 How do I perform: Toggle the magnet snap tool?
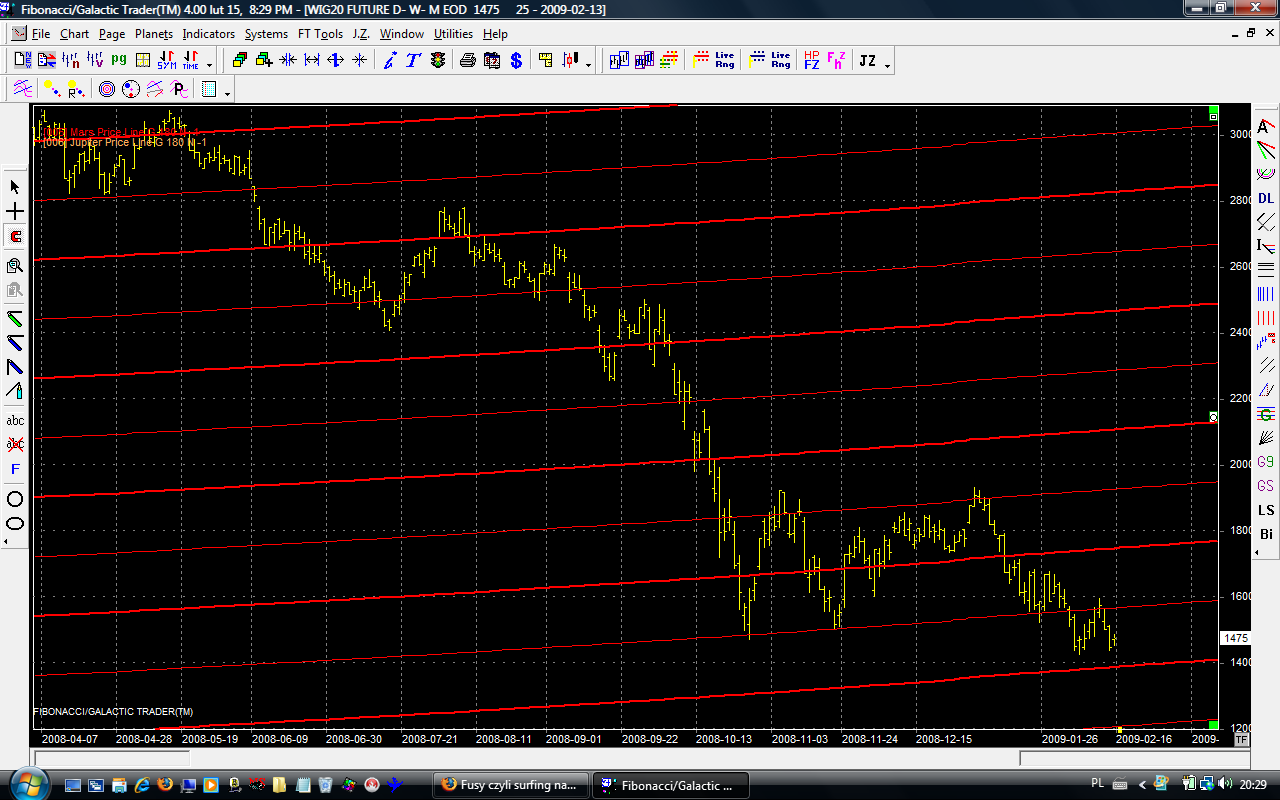15,237
